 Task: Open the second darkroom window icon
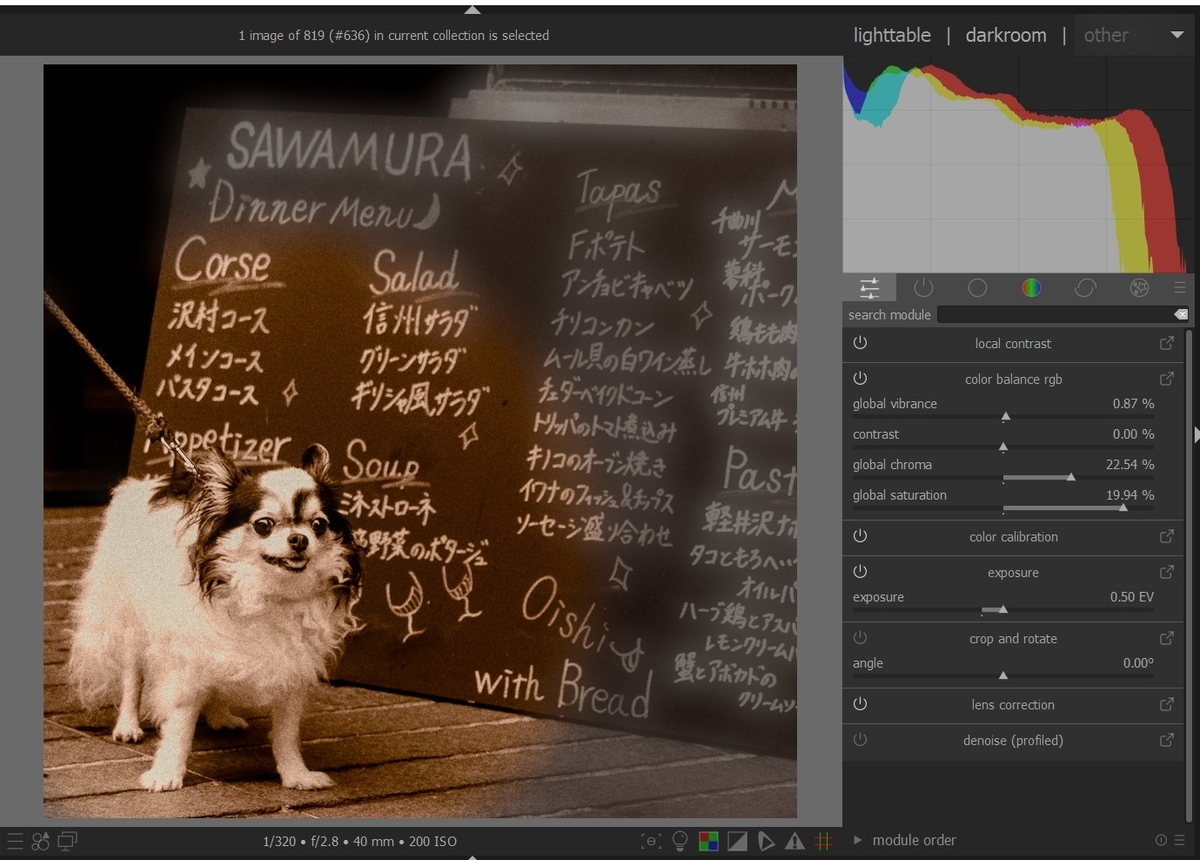coord(68,841)
